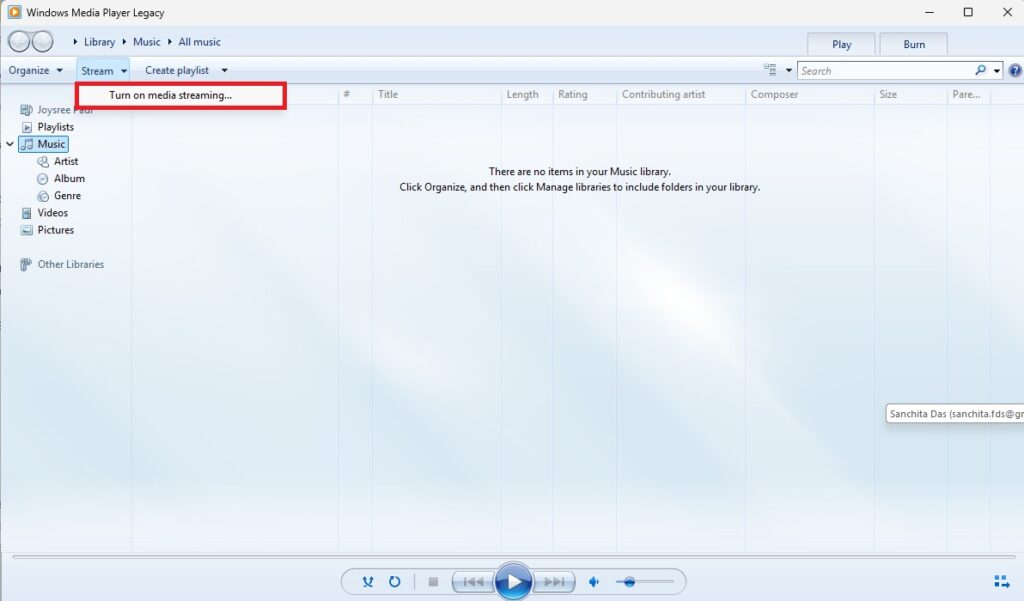This screenshot has height=601, width=1024.
Task: Switch to Now Playing view
Action: coord(1001,580)
